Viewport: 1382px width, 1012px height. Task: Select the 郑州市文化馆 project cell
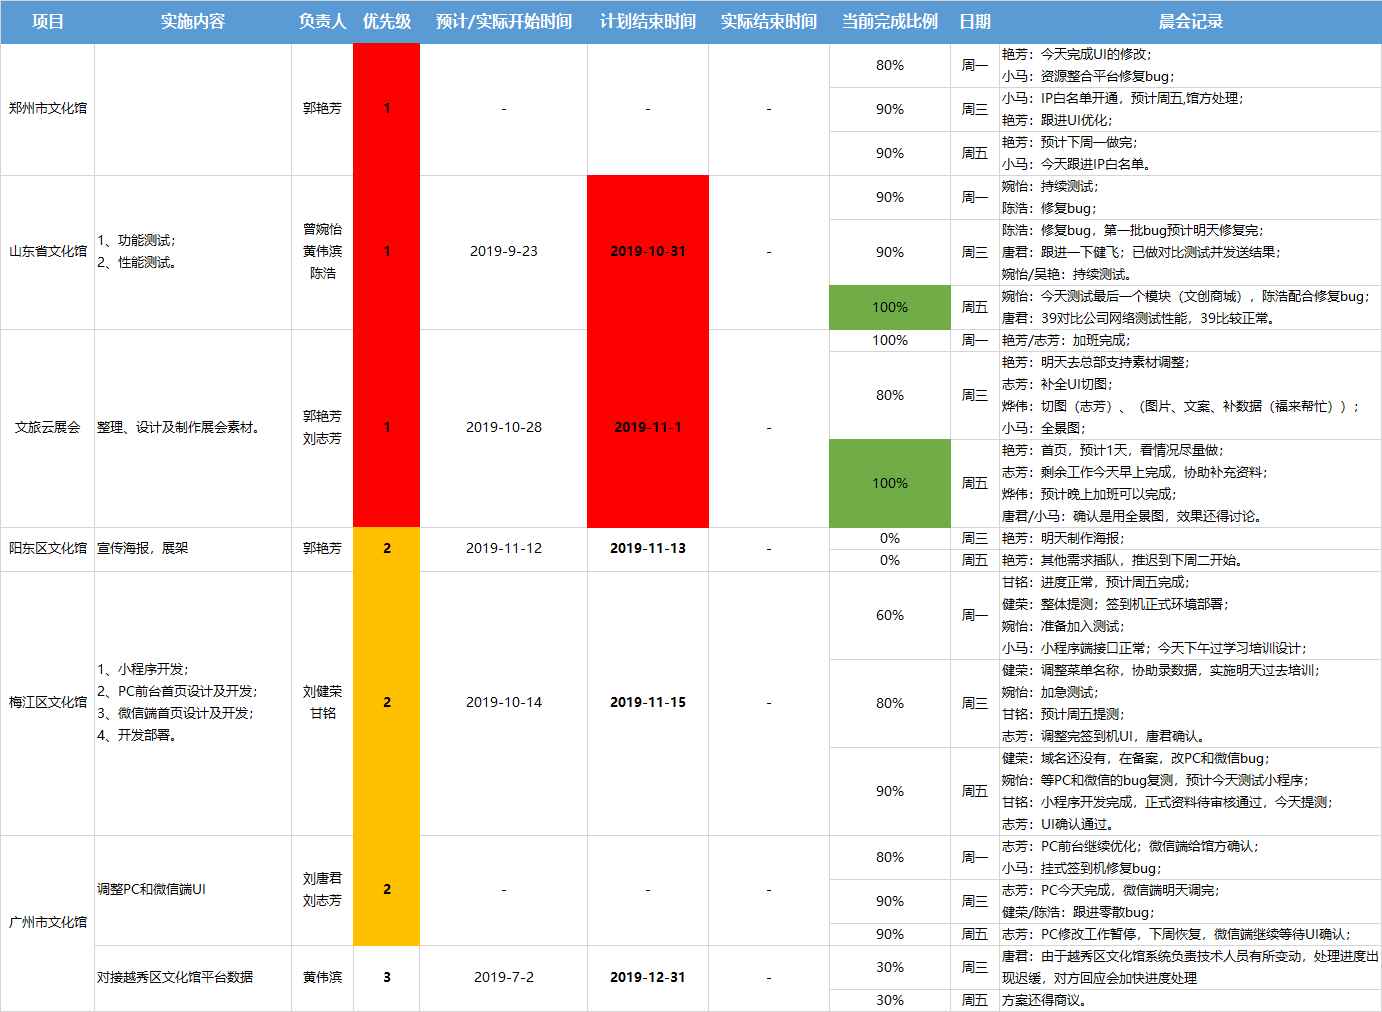pyautogui.click(x=47, y=109)
